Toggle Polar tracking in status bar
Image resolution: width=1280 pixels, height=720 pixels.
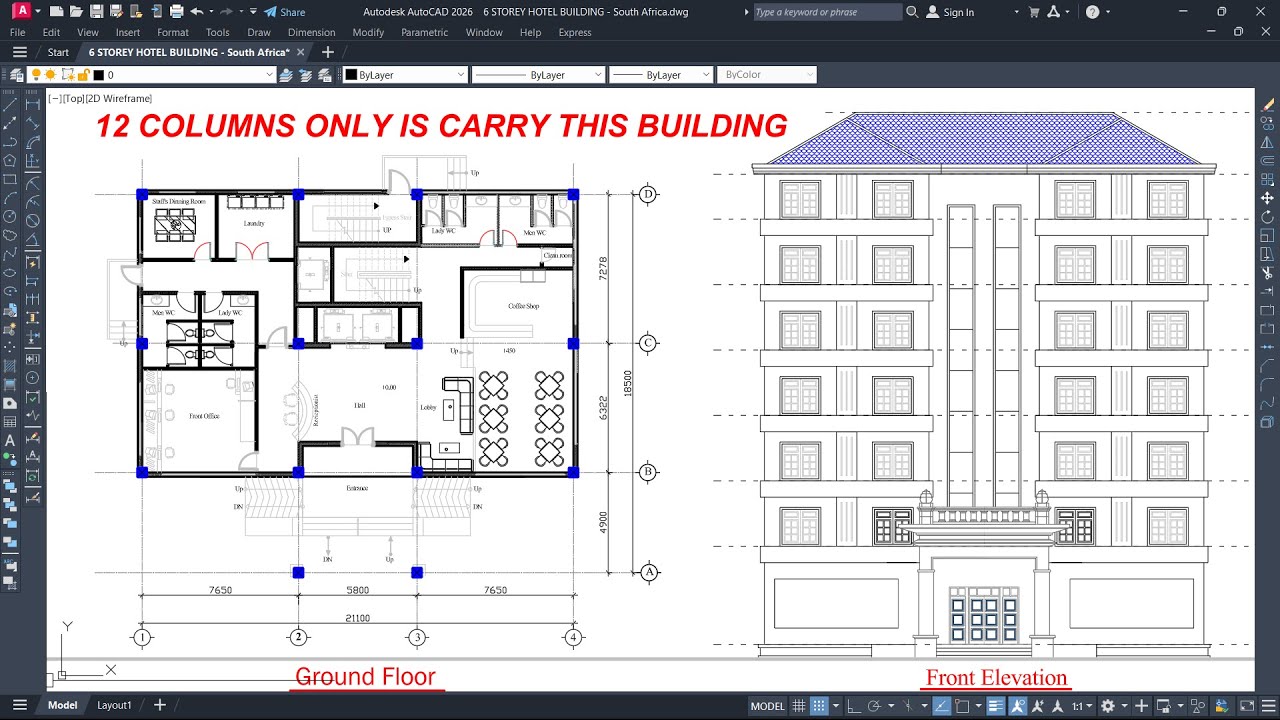pos(874,706)
